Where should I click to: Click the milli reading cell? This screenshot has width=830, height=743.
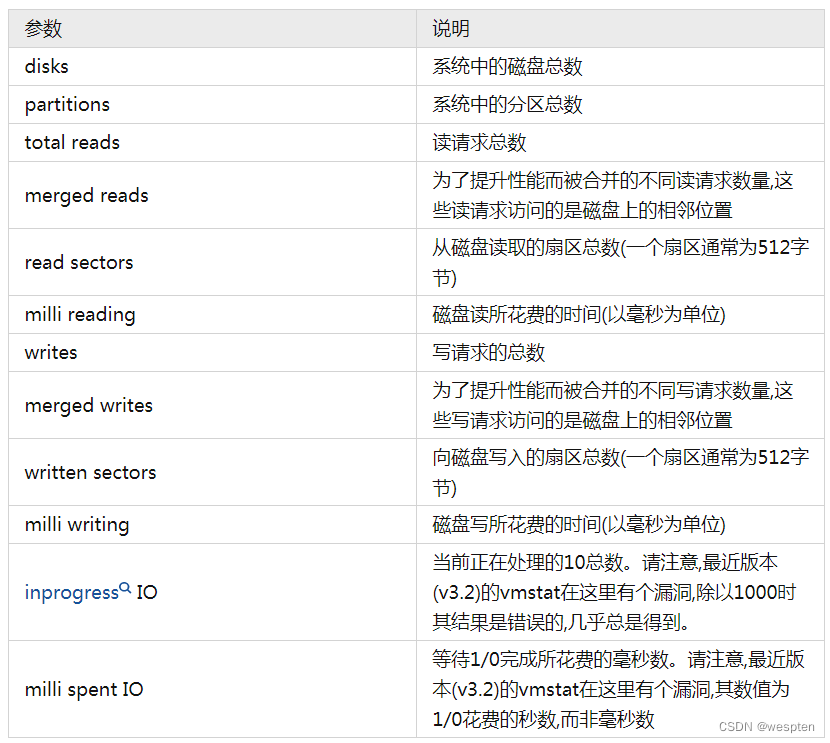(212, 315)
